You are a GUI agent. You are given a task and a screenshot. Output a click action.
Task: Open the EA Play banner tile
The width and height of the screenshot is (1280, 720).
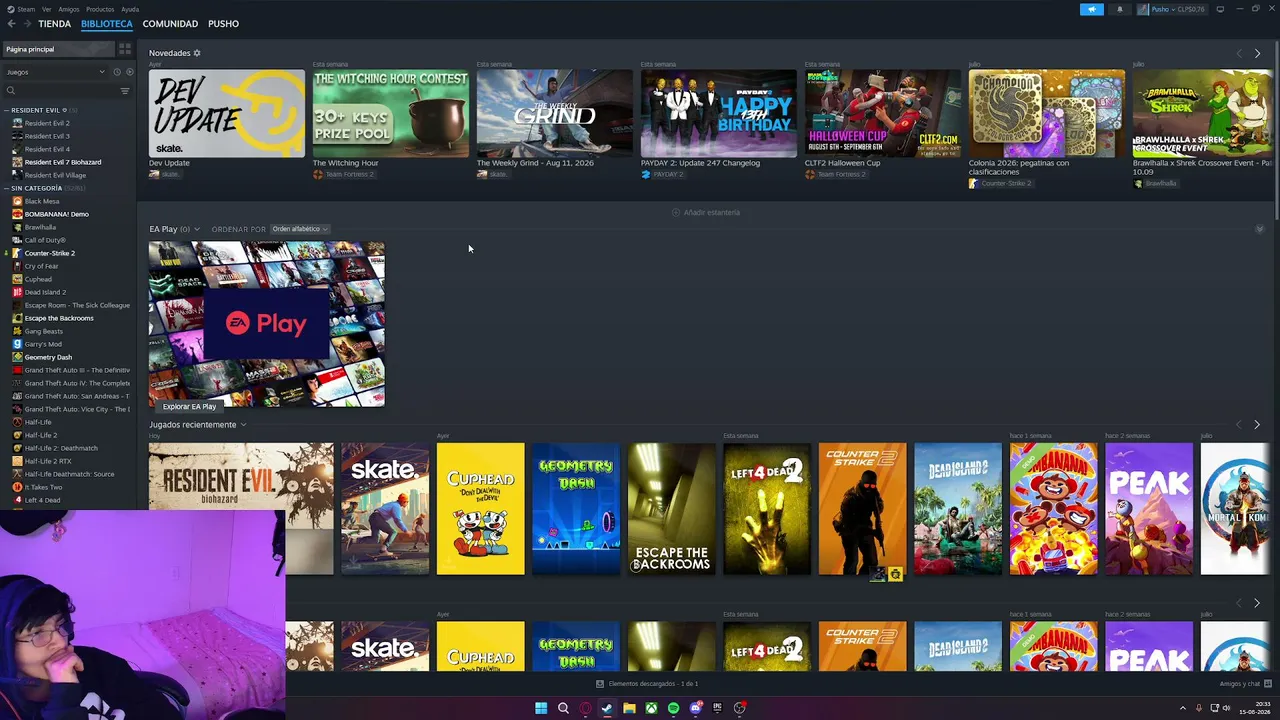coord(267,324)
